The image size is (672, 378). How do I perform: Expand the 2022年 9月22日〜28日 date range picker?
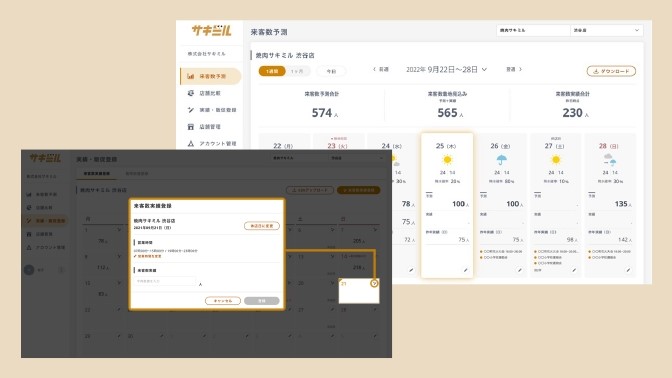pos(446,69)
